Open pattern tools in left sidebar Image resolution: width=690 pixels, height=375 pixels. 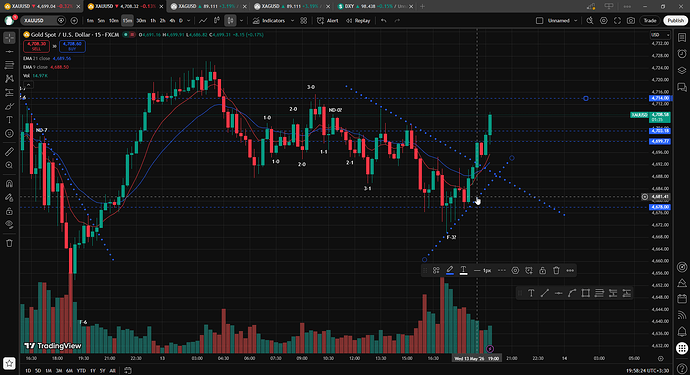click(9, 79)
